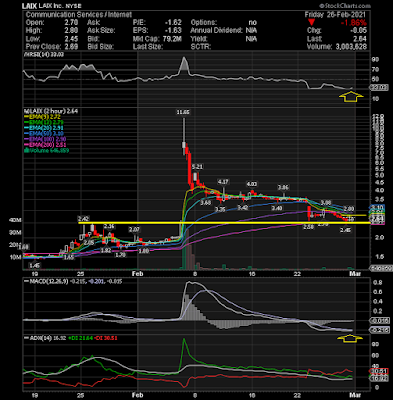This screenshot has height=400, width=393.
Task: Click the date Friday 26-Feb-2021
Action: (x=335, y=15)
